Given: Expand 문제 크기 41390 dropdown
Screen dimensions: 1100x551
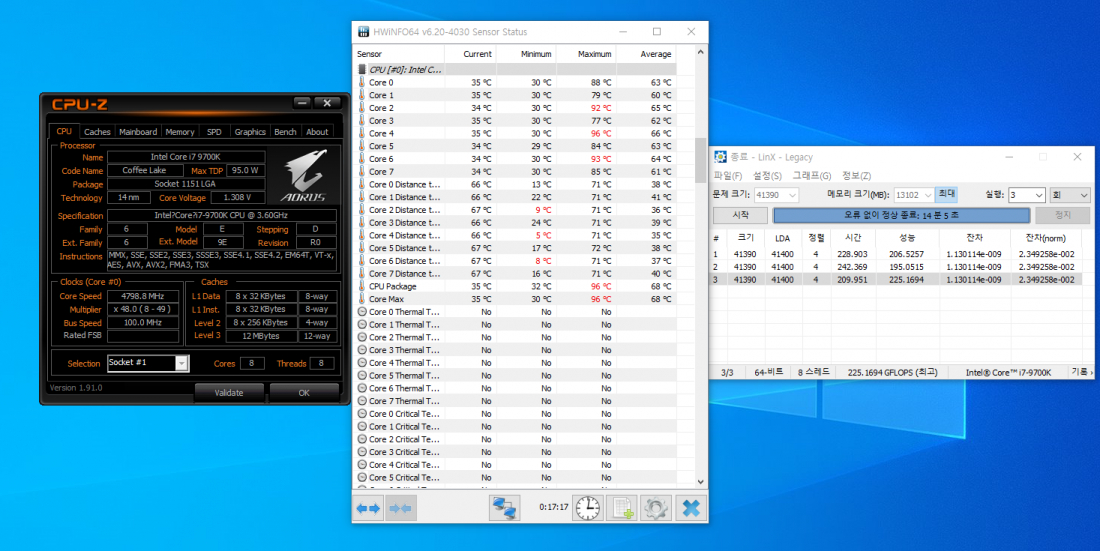Looking at the screenshot, I should 793,195.
